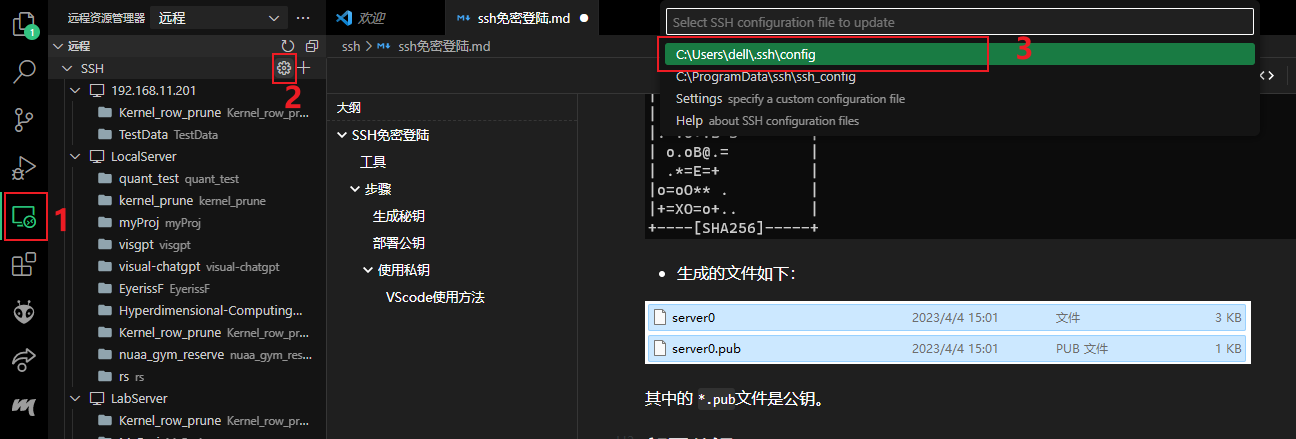
Task: Open the Remote Explorer view
Action: pyautogui.click(x=24, y=216)
